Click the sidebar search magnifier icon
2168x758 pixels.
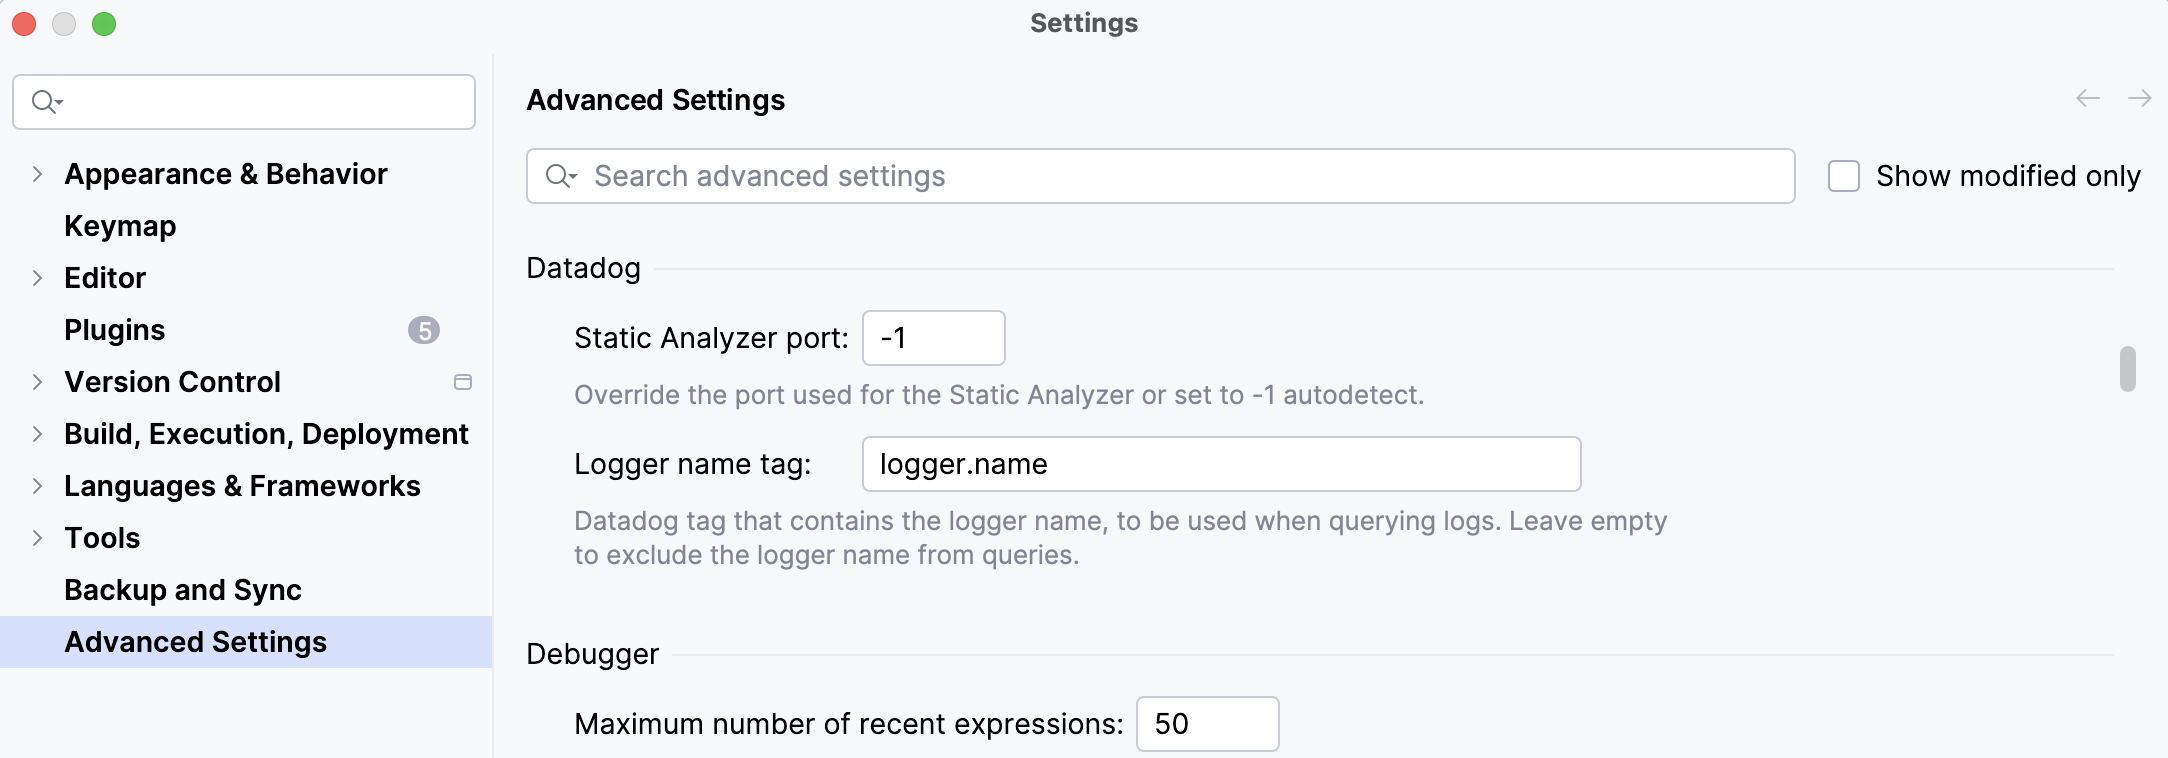46,102
